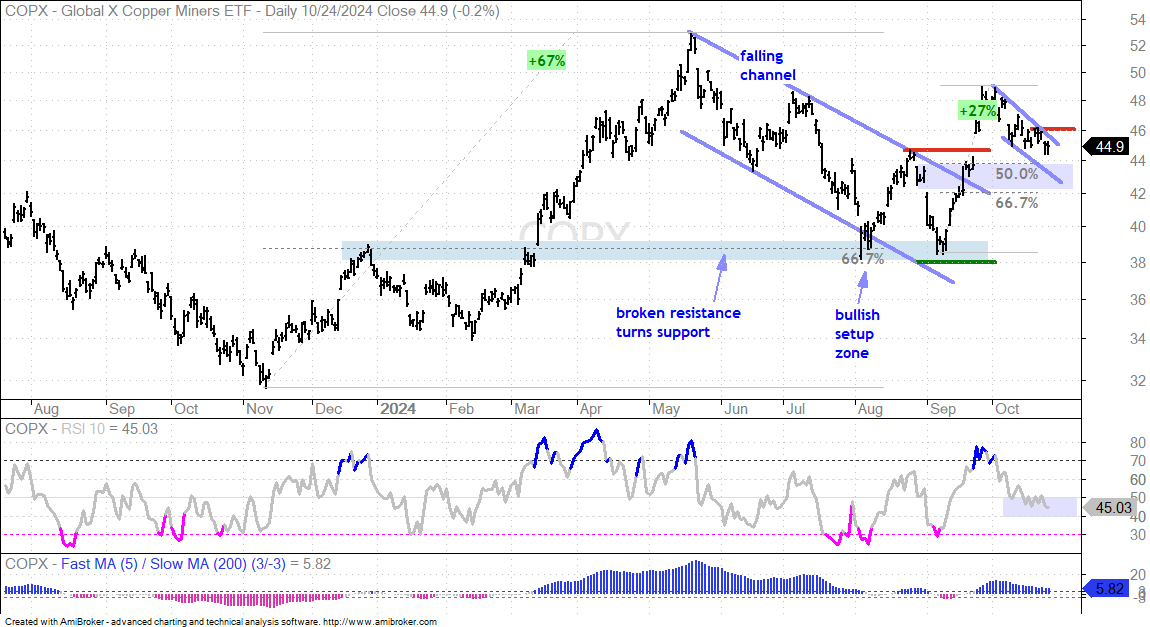Click the Oct marker at far right
The image size is (1150, 627).
coord(1007,408)
